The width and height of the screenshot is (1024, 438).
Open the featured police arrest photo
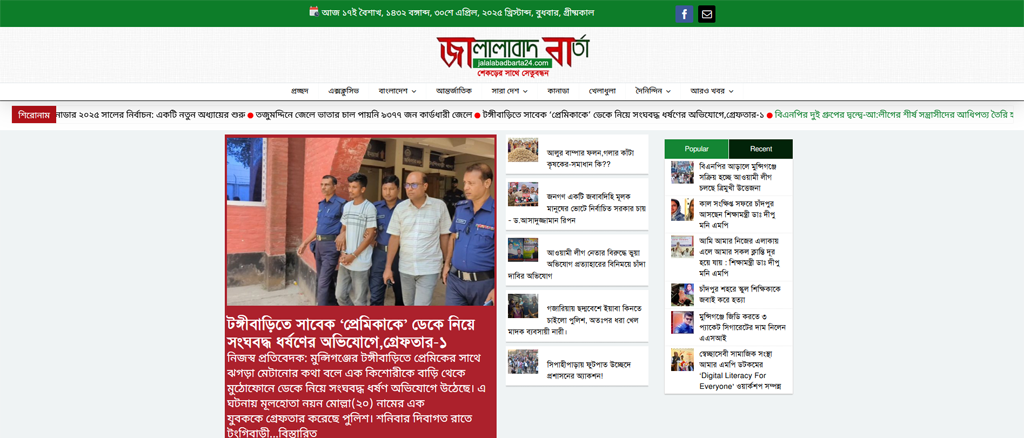click(360, 220)
